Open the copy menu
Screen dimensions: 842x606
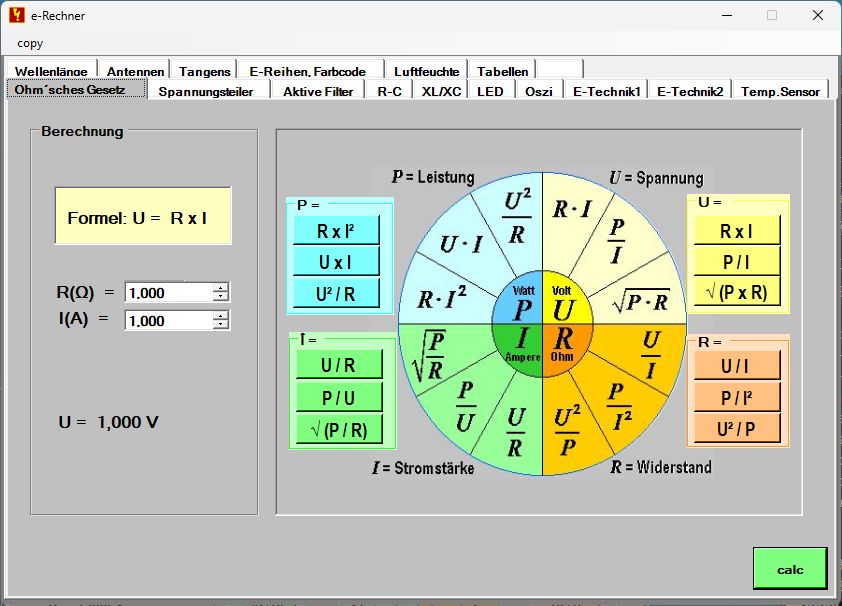(30, 43)
